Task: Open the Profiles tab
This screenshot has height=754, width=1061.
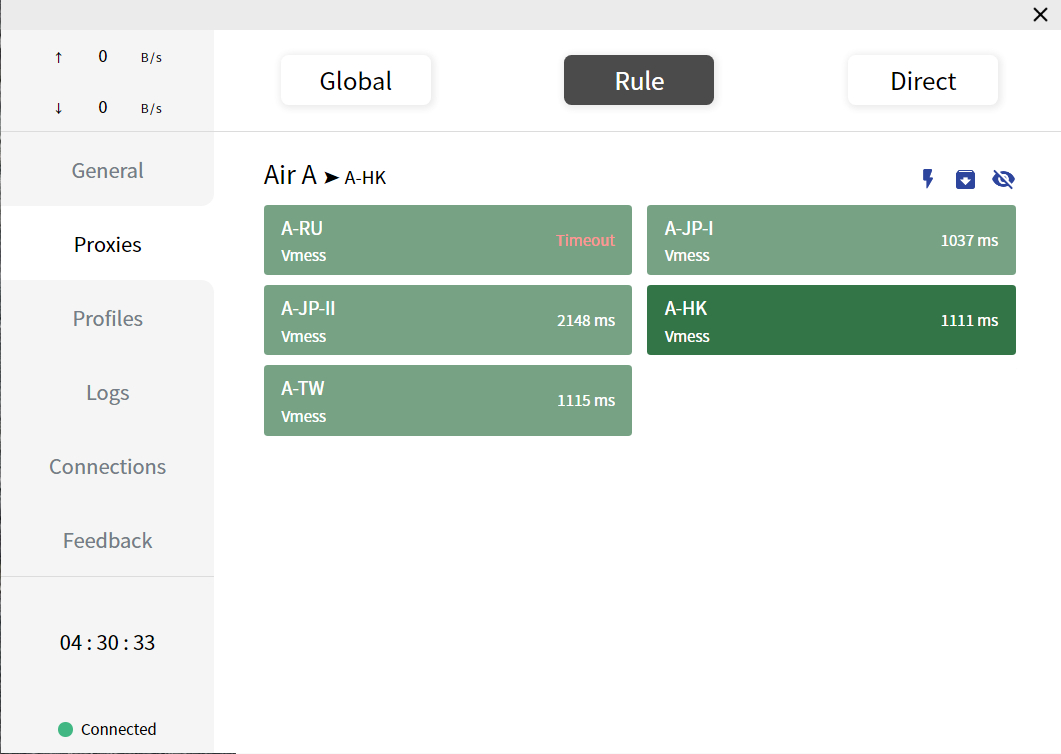Action: click(x=107, y=319)
